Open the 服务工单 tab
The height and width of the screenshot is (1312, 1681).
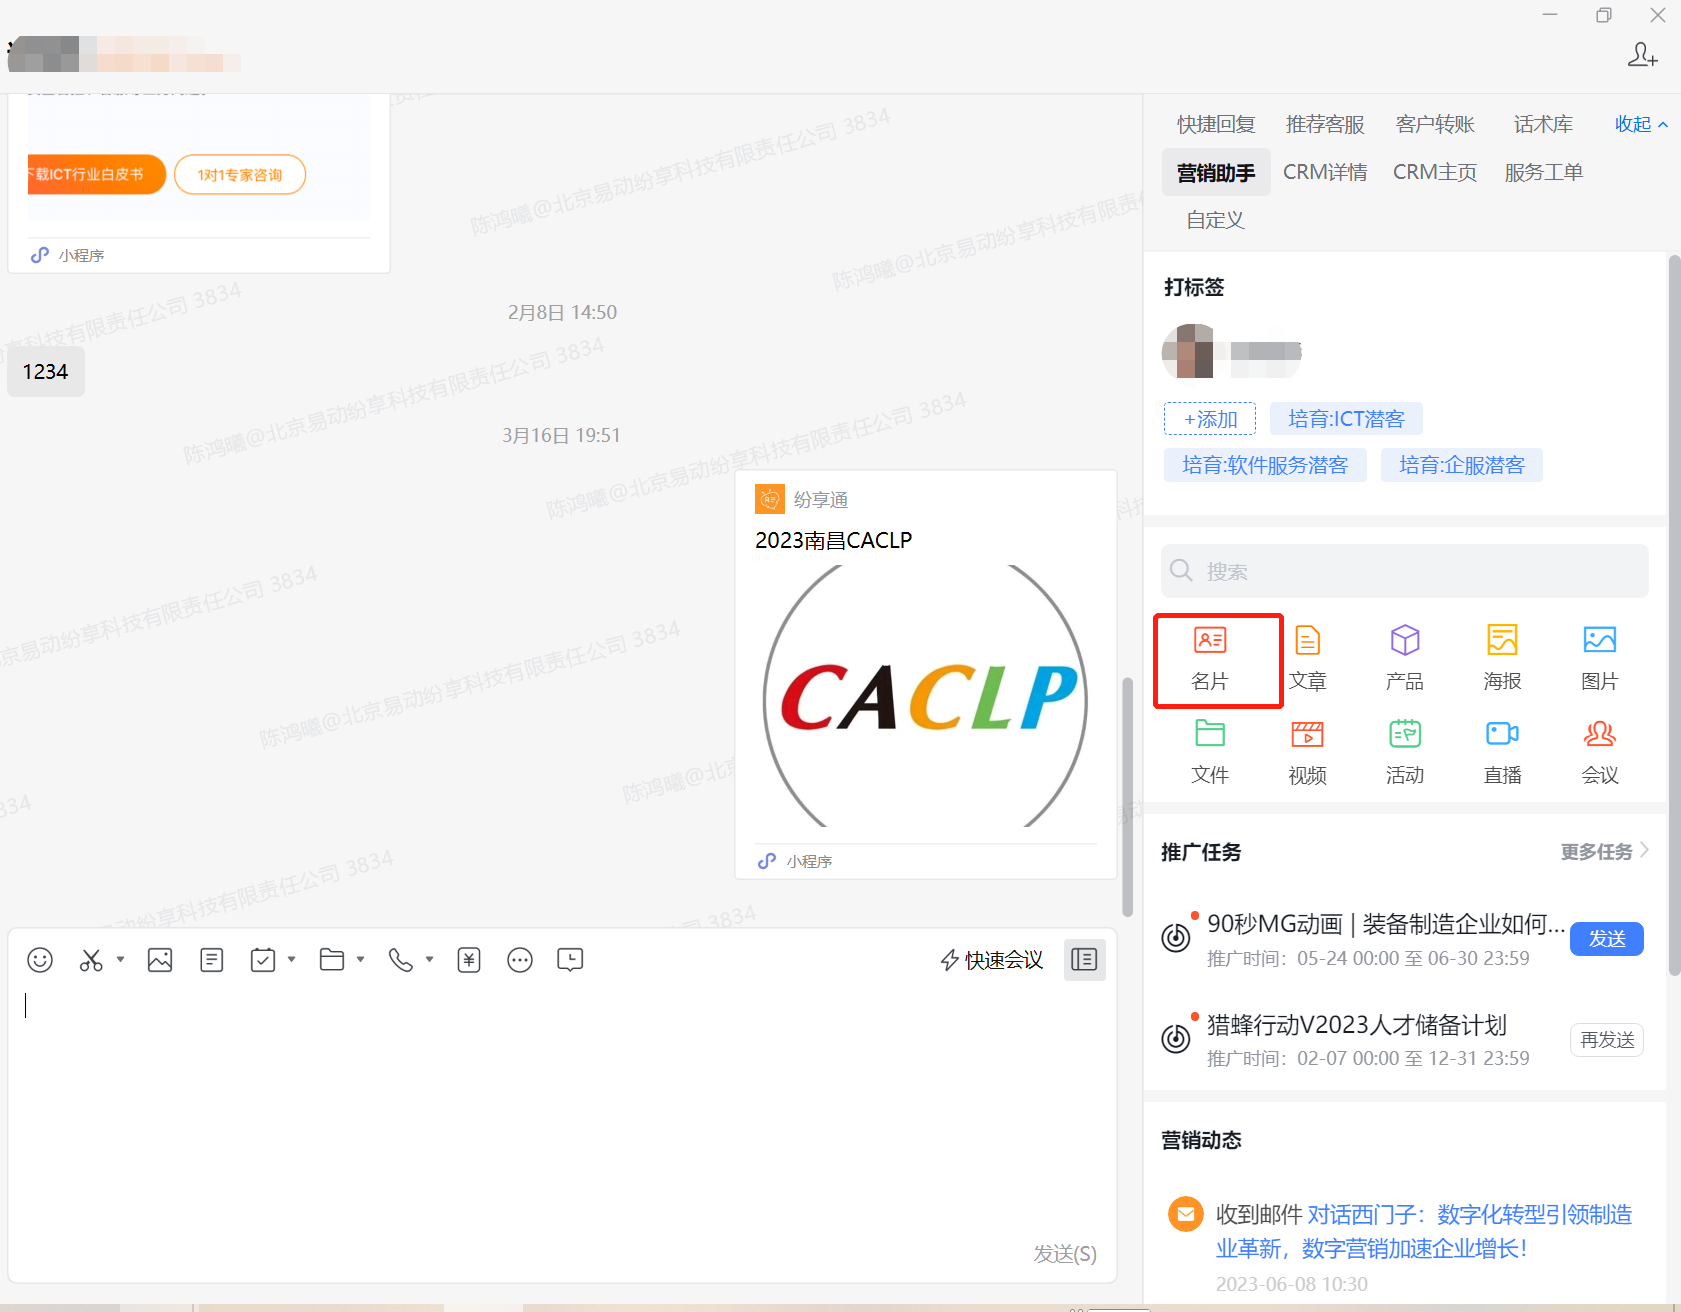pos(1543,172)
